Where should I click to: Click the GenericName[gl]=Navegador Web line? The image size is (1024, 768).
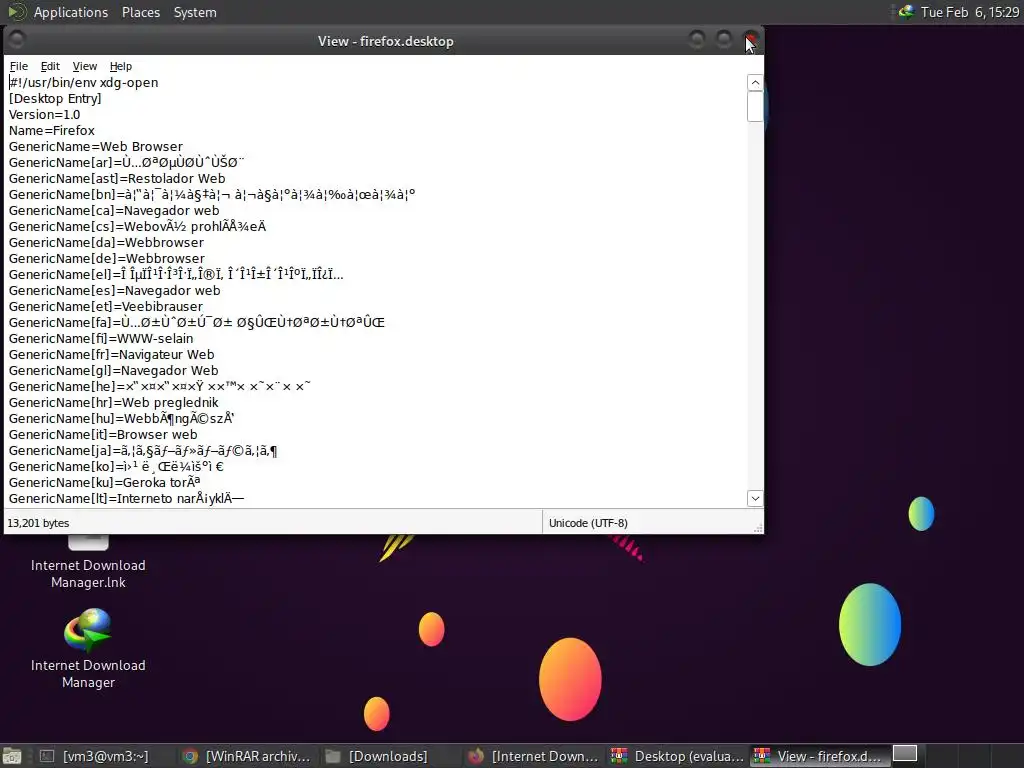point(114,370)
